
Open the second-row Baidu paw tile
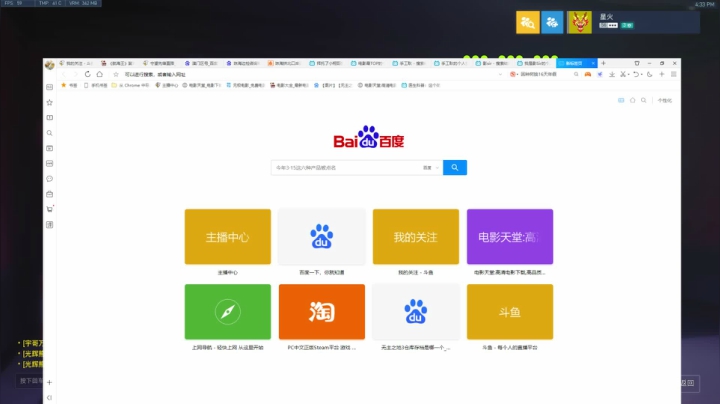point(416,312)
